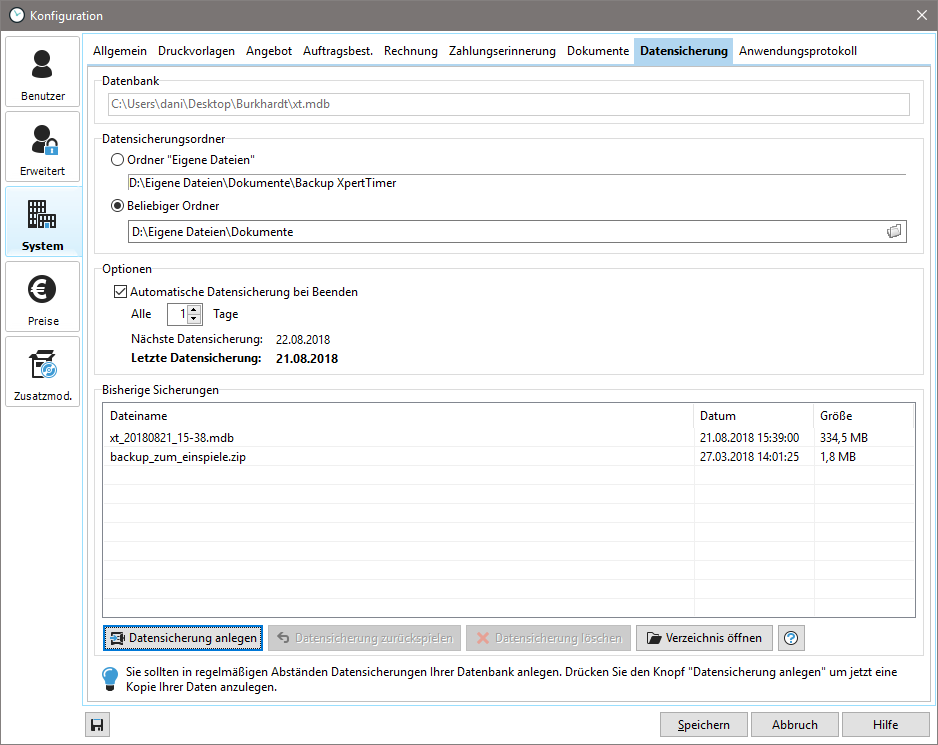
Task: Click the lightbulb hint icon
Action: point(109,678)
